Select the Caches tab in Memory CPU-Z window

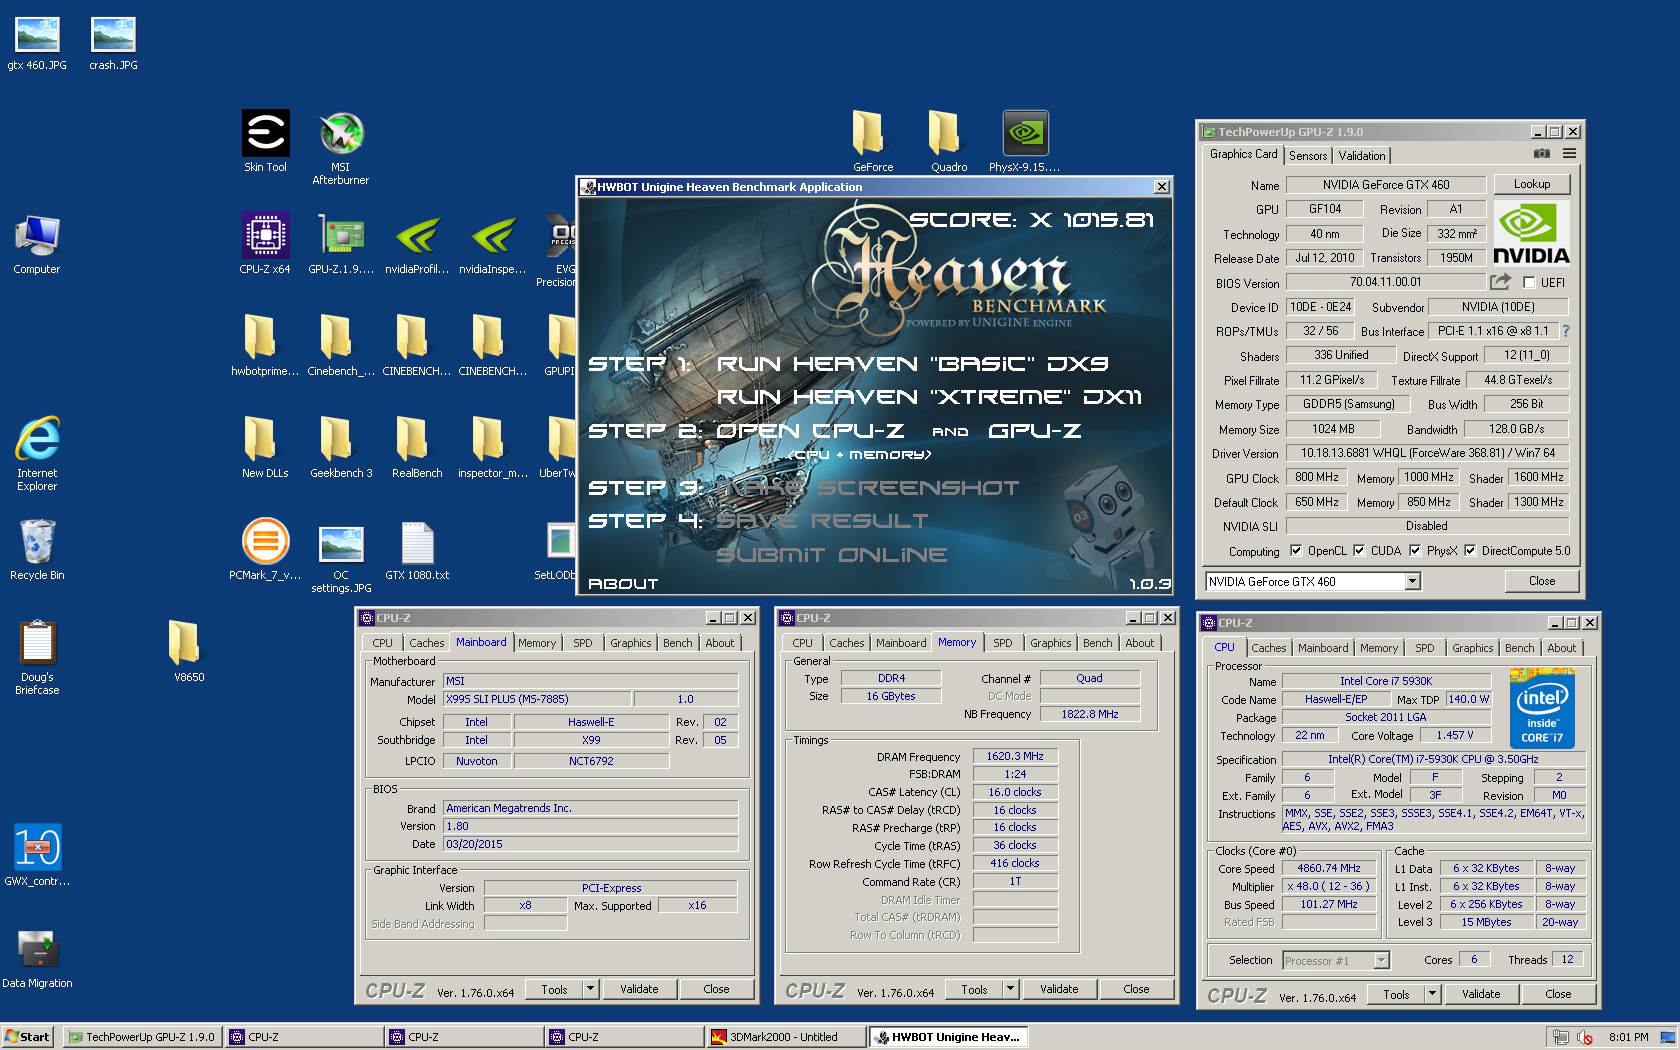[846, 643]
